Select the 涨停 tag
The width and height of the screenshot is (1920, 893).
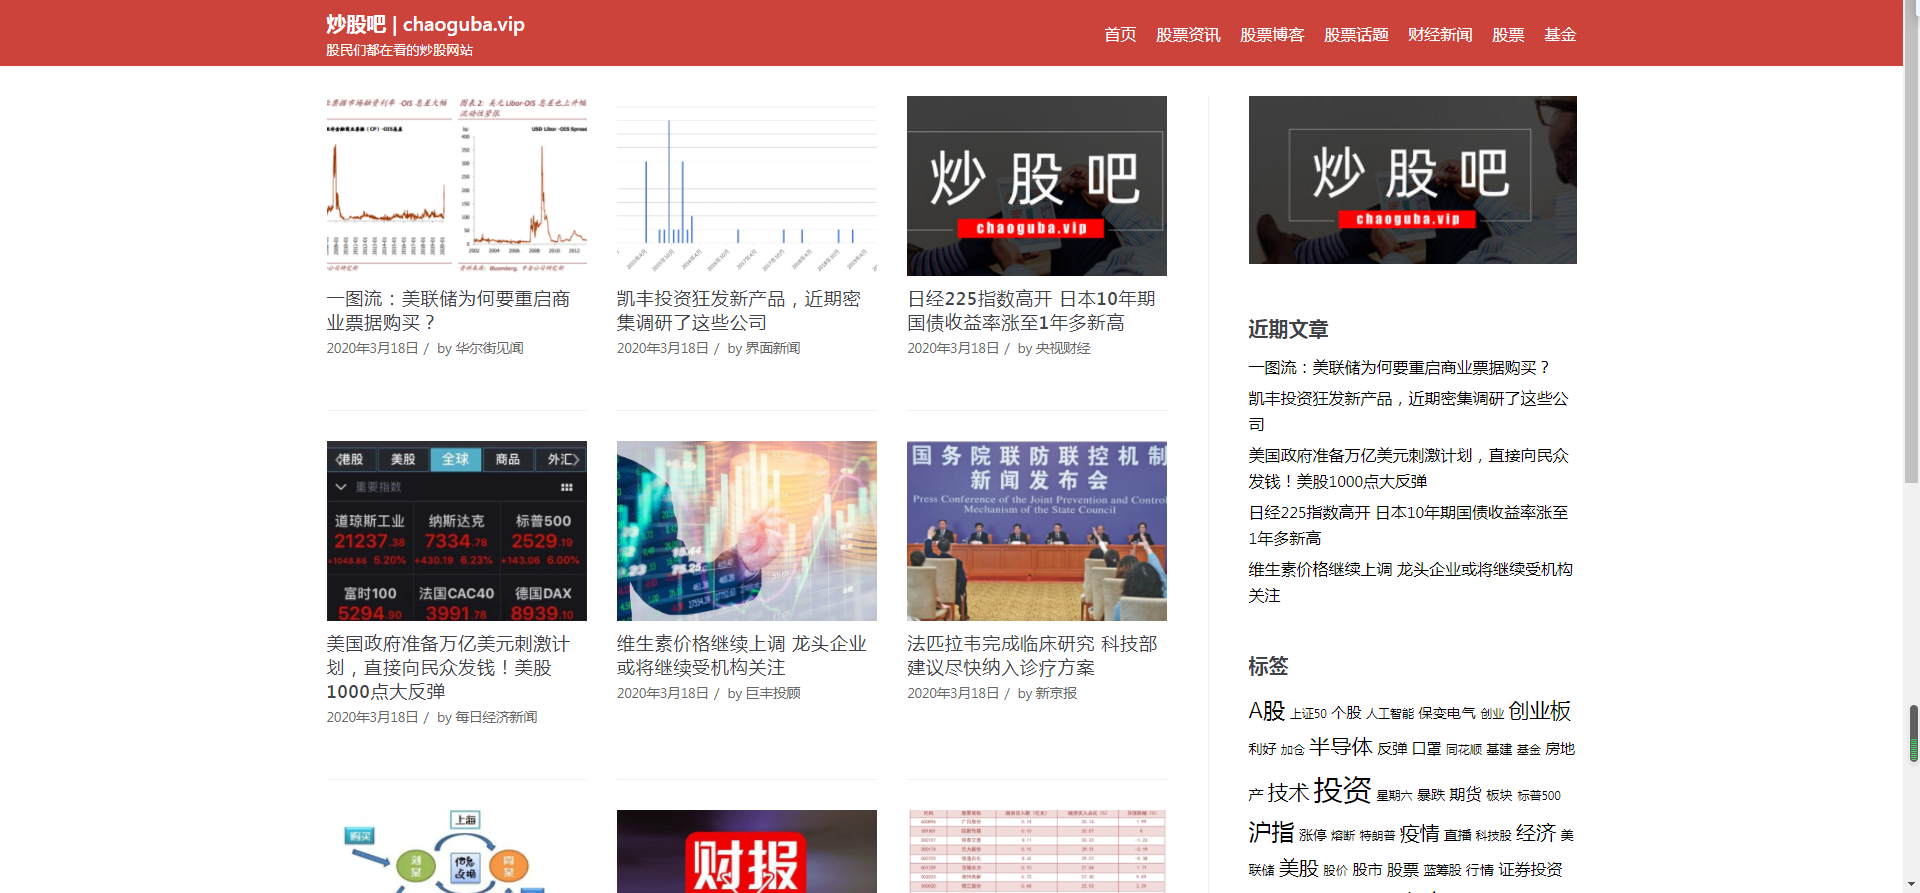click(1312, 835)
